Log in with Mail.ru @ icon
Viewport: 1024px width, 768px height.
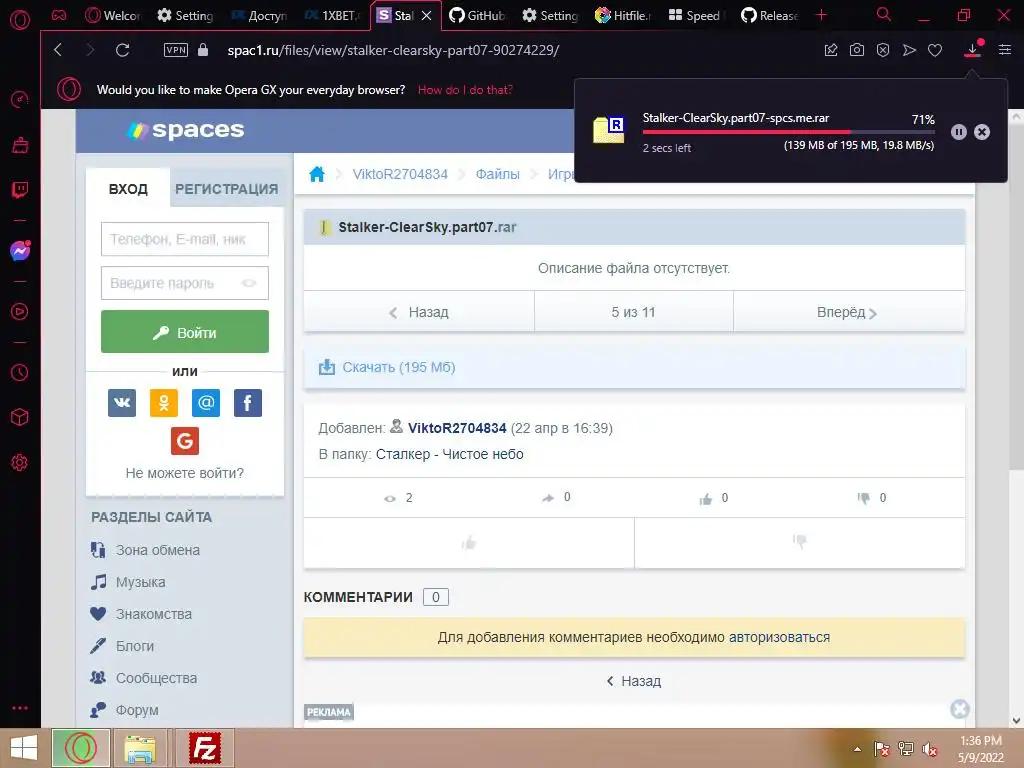coord(206,402)
